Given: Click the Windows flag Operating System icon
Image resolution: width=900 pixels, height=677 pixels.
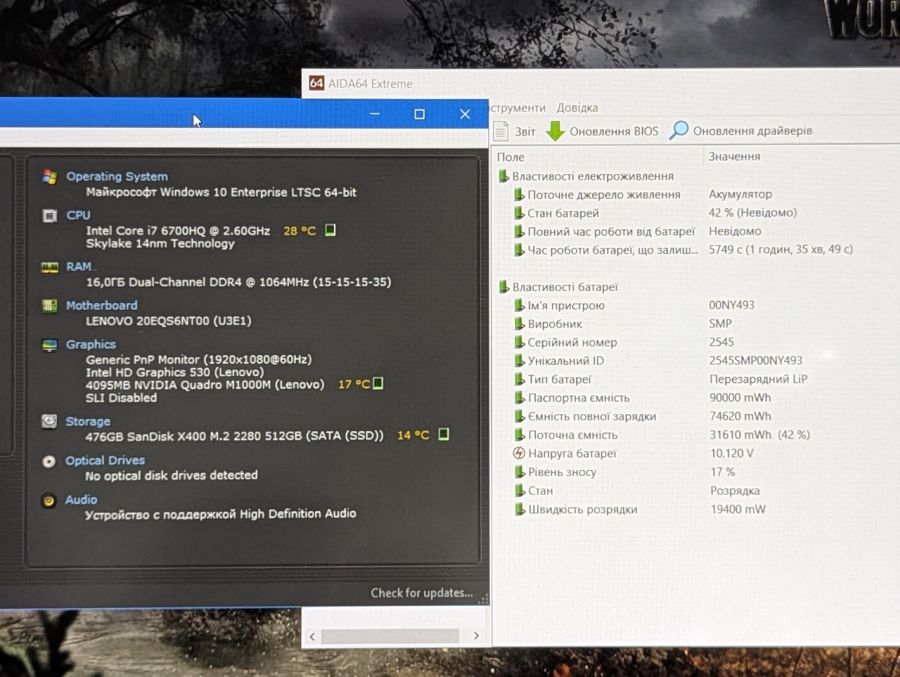Looking at the screenshot, I should pos(50,177).
